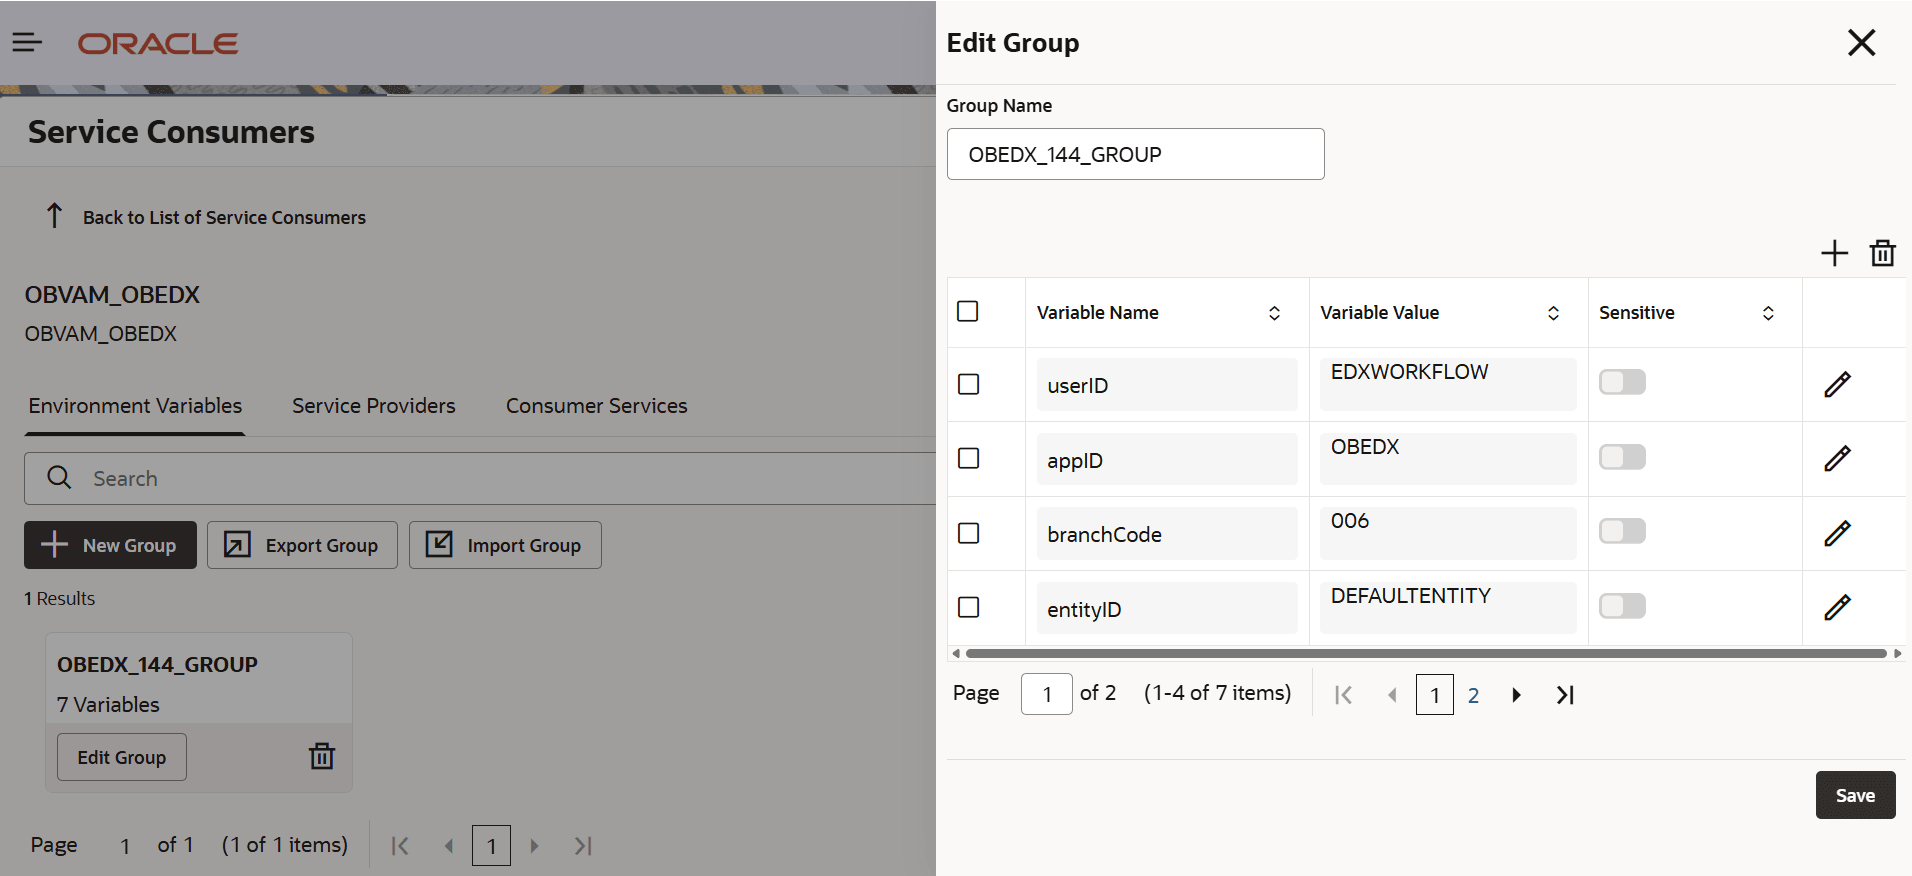Go to last page of variables
The height and width of the screenshot is (876, 1912).
point(1565,695)
